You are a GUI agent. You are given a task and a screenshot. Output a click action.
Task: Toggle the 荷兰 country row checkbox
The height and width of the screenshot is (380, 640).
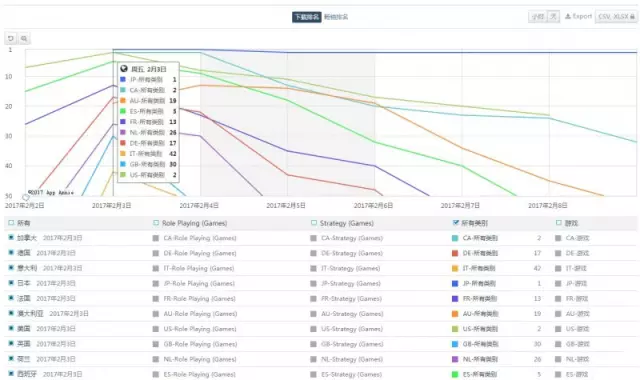11,359
